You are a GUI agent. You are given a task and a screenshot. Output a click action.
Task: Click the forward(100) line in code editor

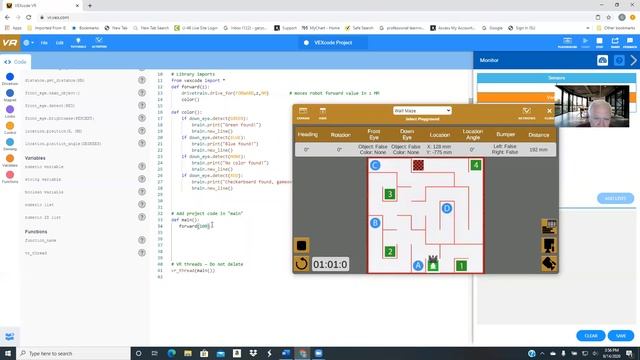194,226
